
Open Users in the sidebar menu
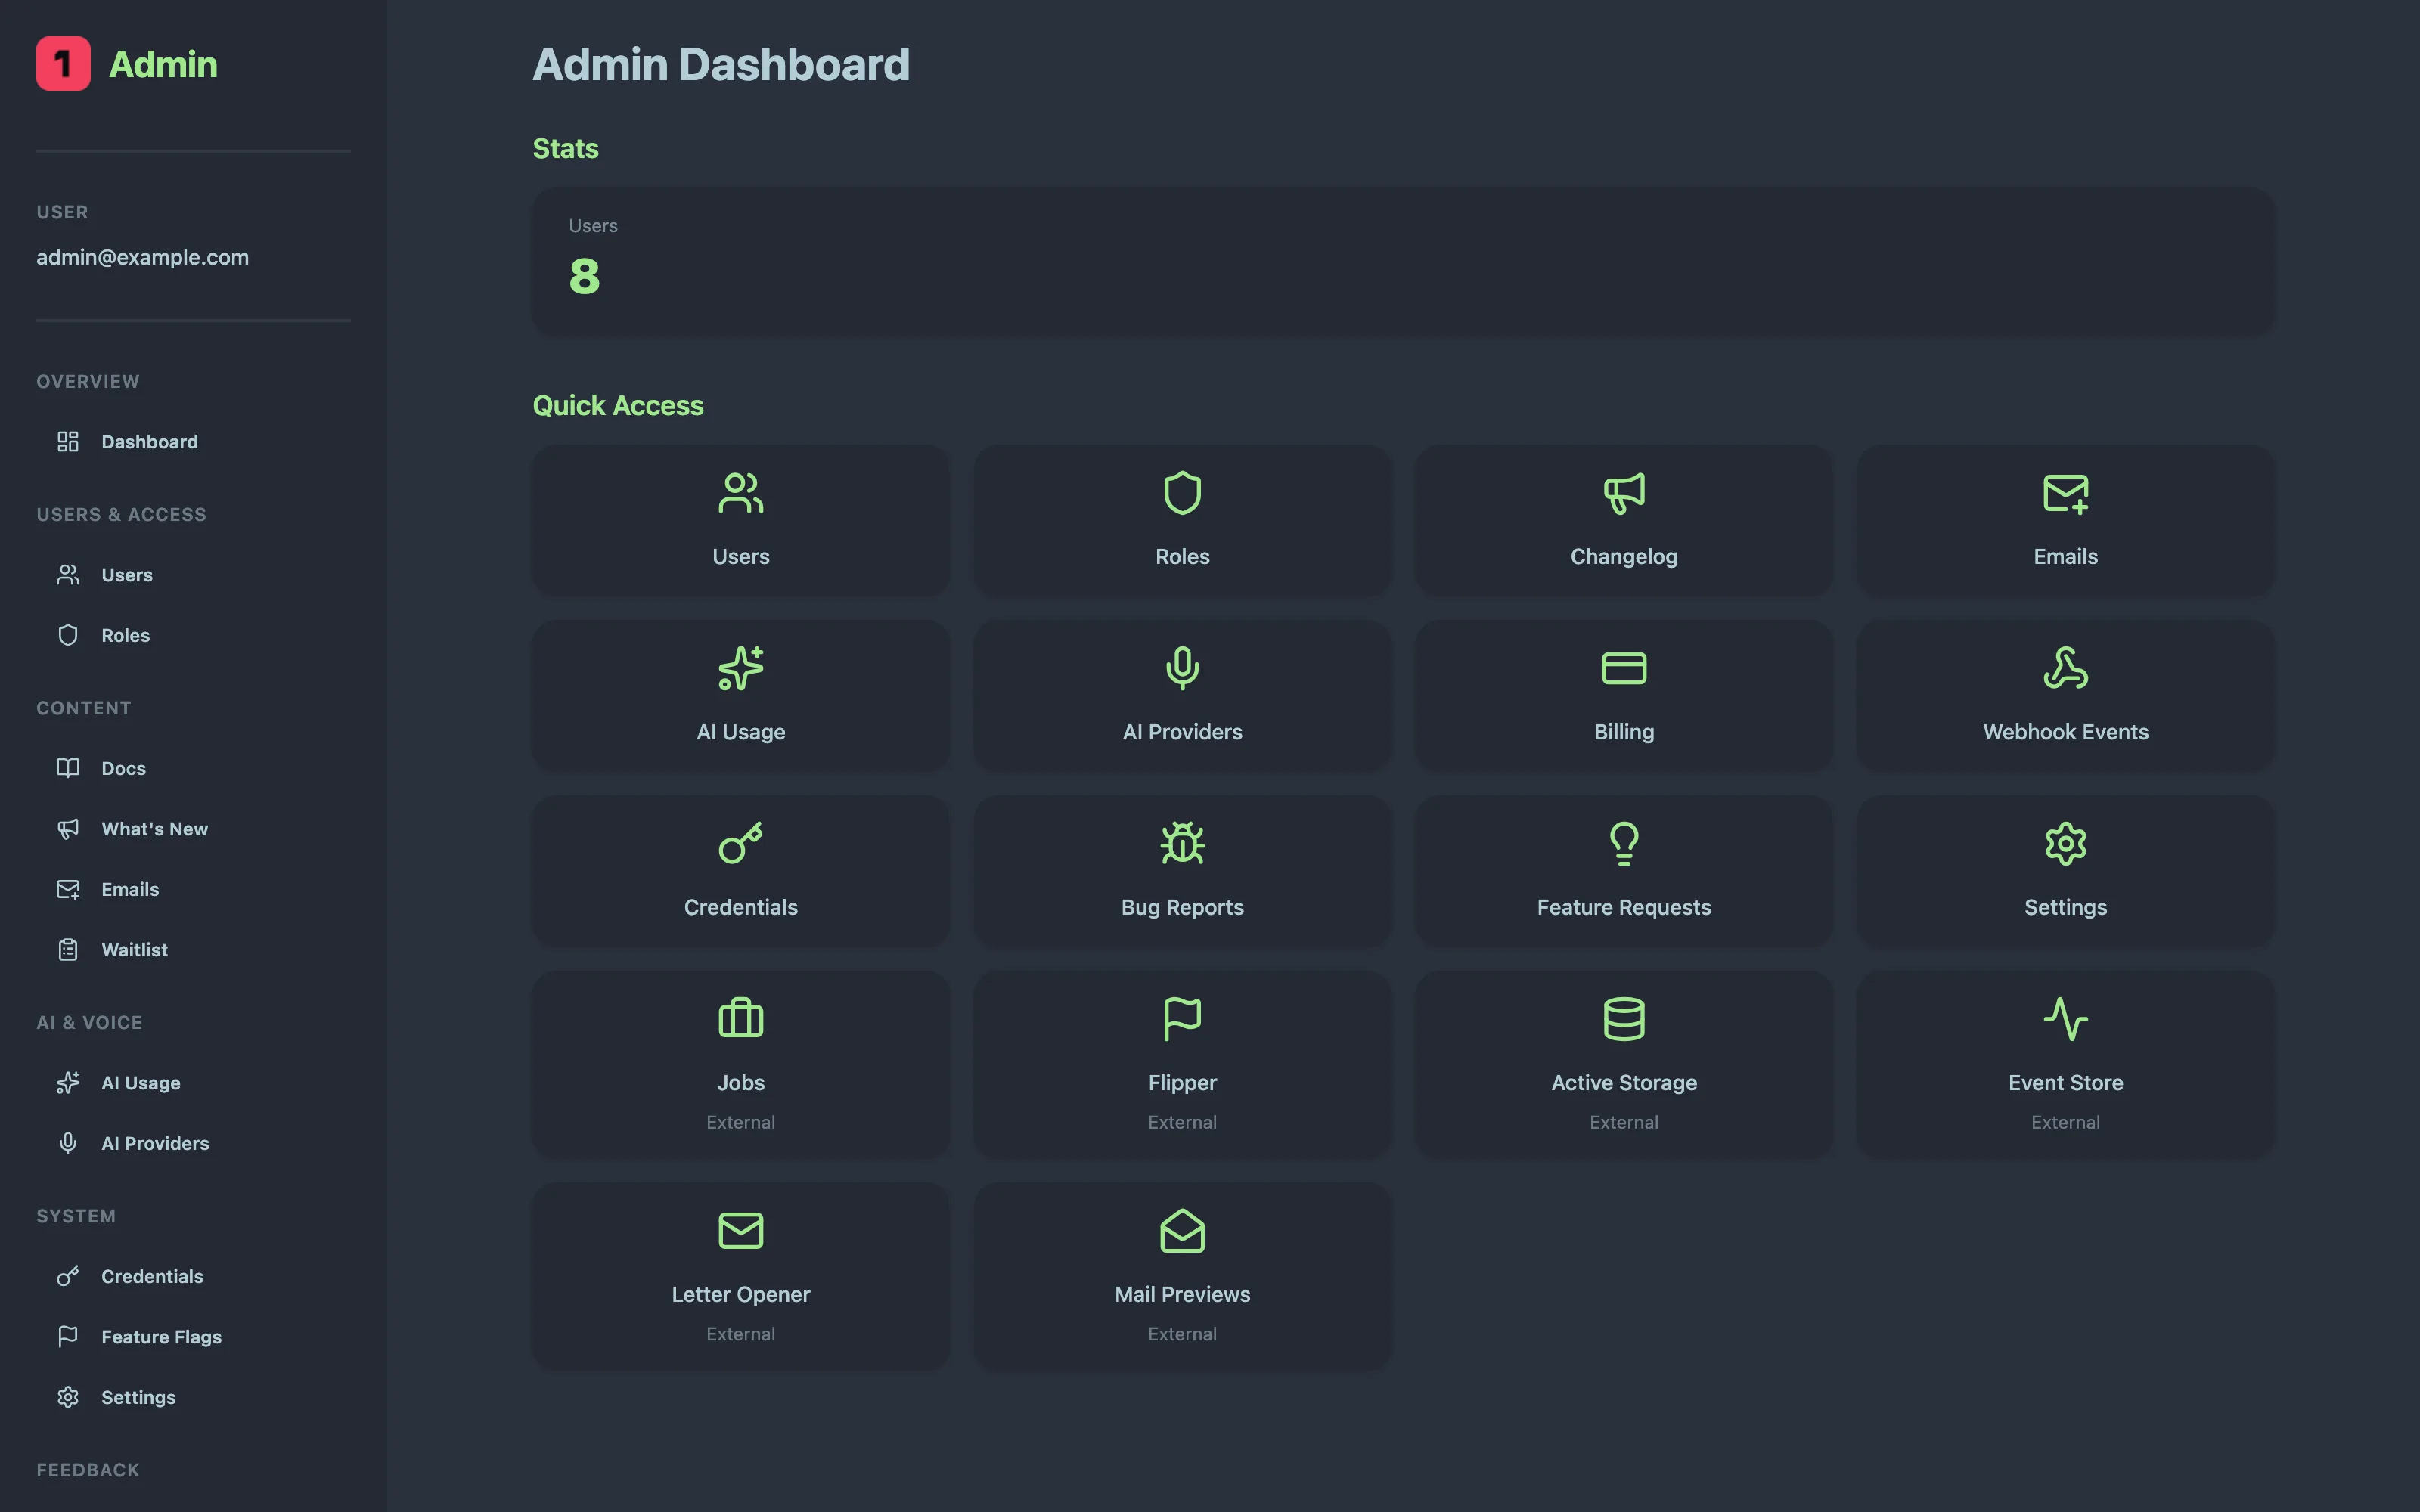tap(127, 575)
